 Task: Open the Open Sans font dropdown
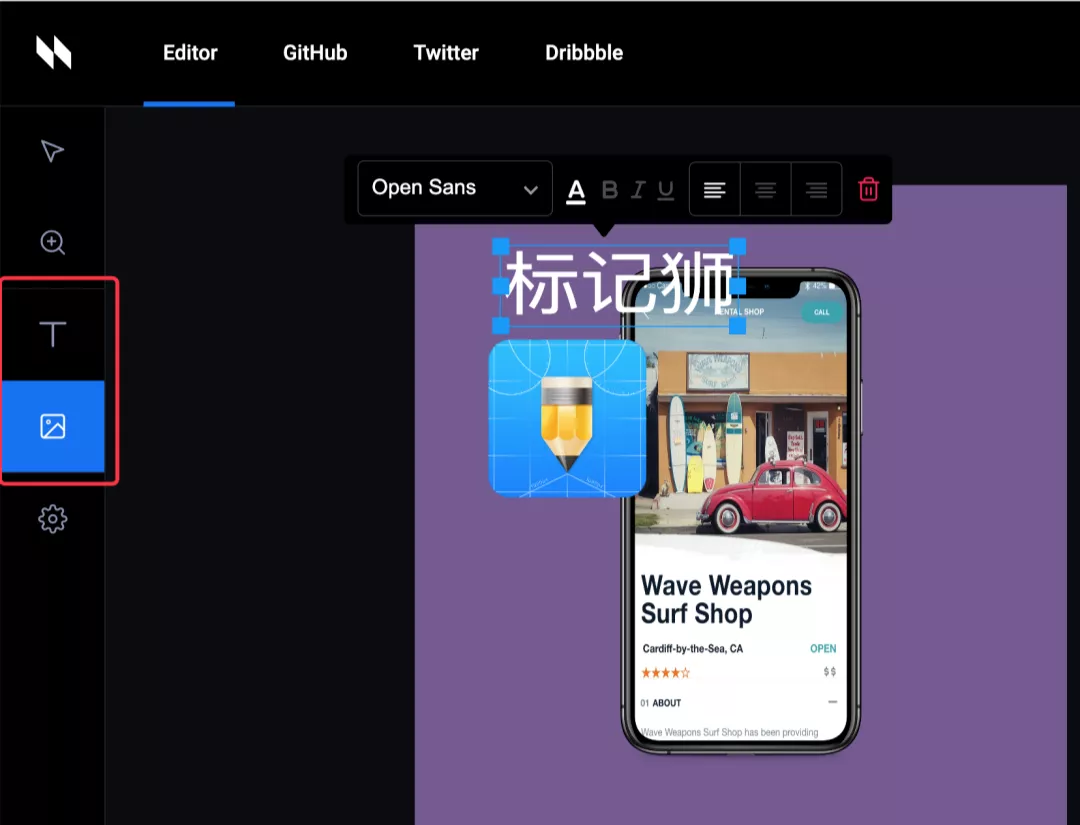tap(455, 188)
